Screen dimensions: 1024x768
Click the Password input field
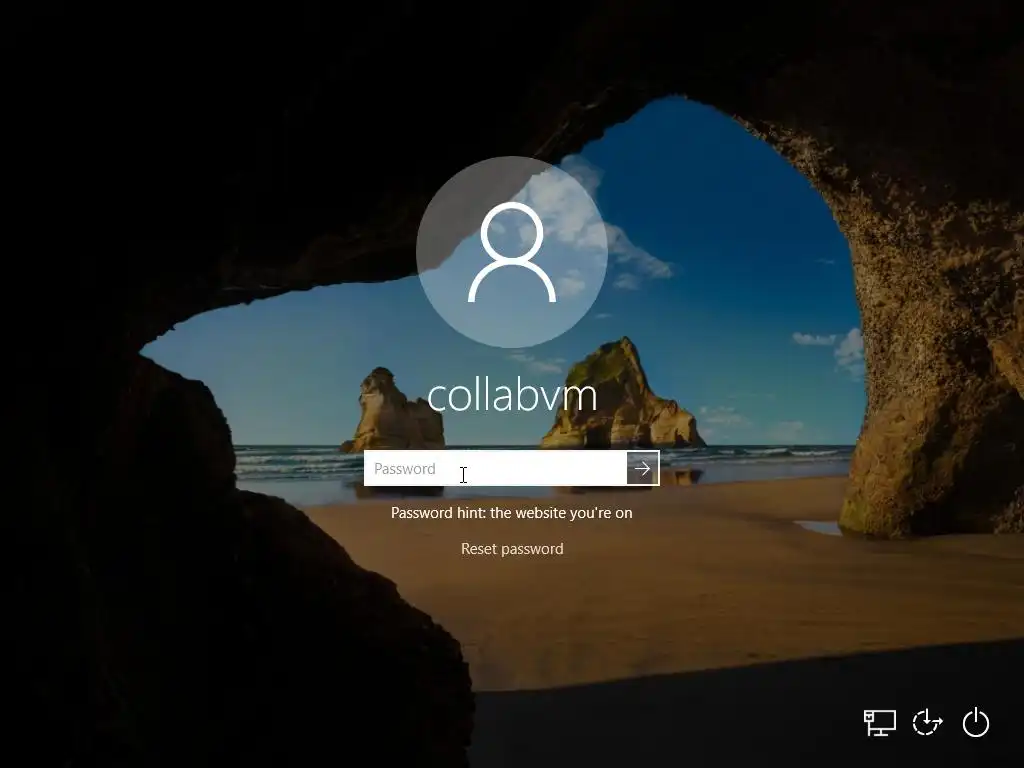pos(496,468)
